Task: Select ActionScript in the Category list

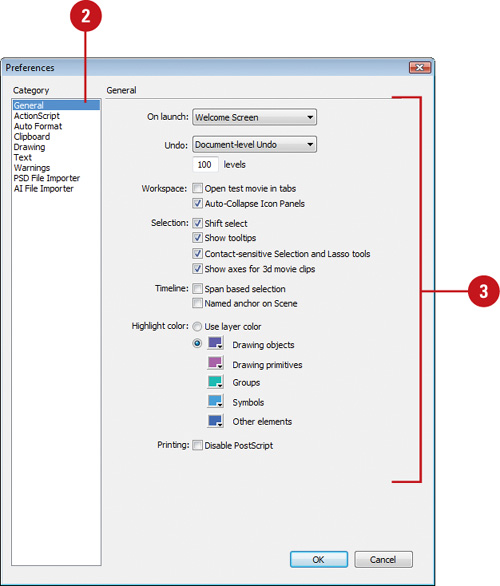Action: point(37,116)
